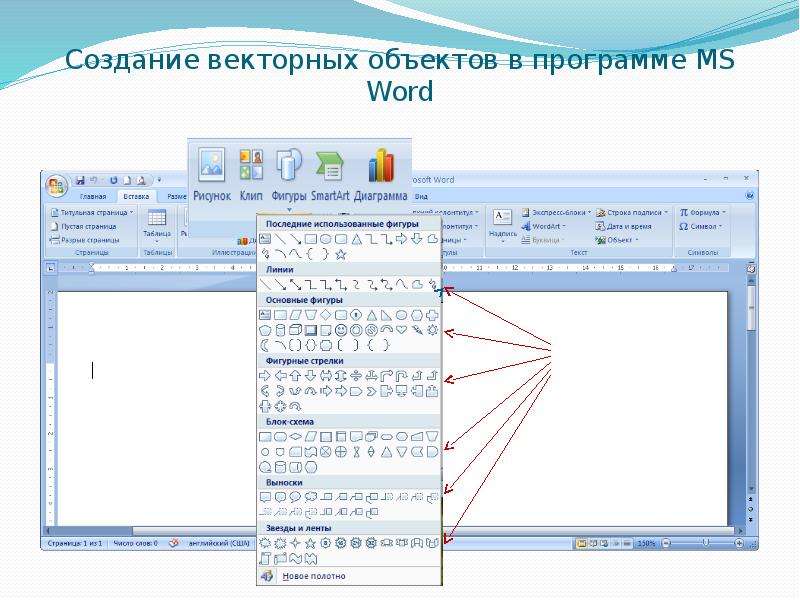The height and width of the screenshot is (600, 800).
Task: Click the 150% zoom level
Action: (646, 544)
